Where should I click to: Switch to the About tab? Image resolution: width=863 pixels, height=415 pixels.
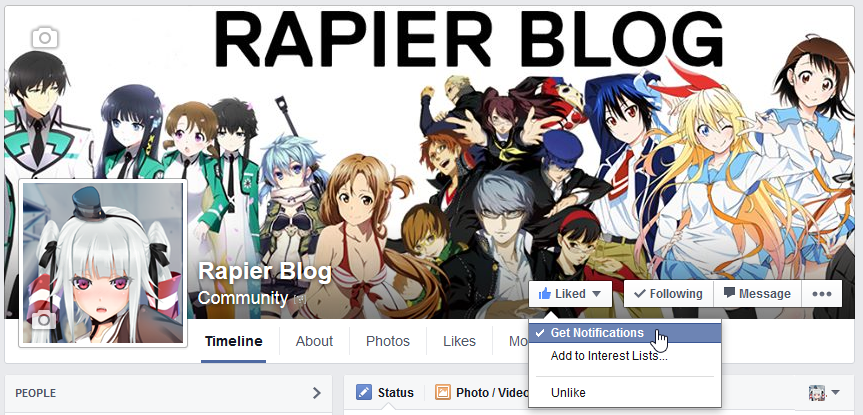pos(314,341)
